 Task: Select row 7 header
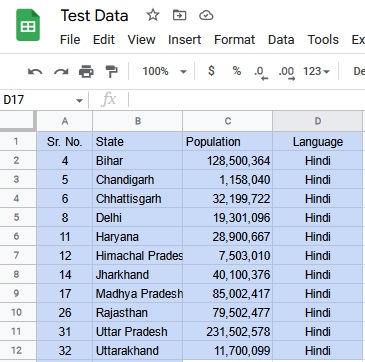[16, 256]
